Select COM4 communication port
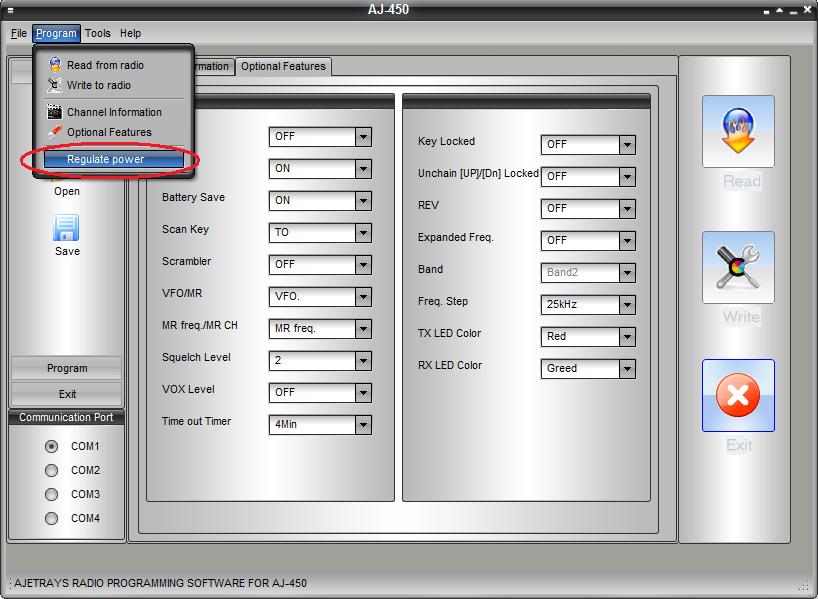This screenshot has height=599, width=818. (x=51, y=518)
